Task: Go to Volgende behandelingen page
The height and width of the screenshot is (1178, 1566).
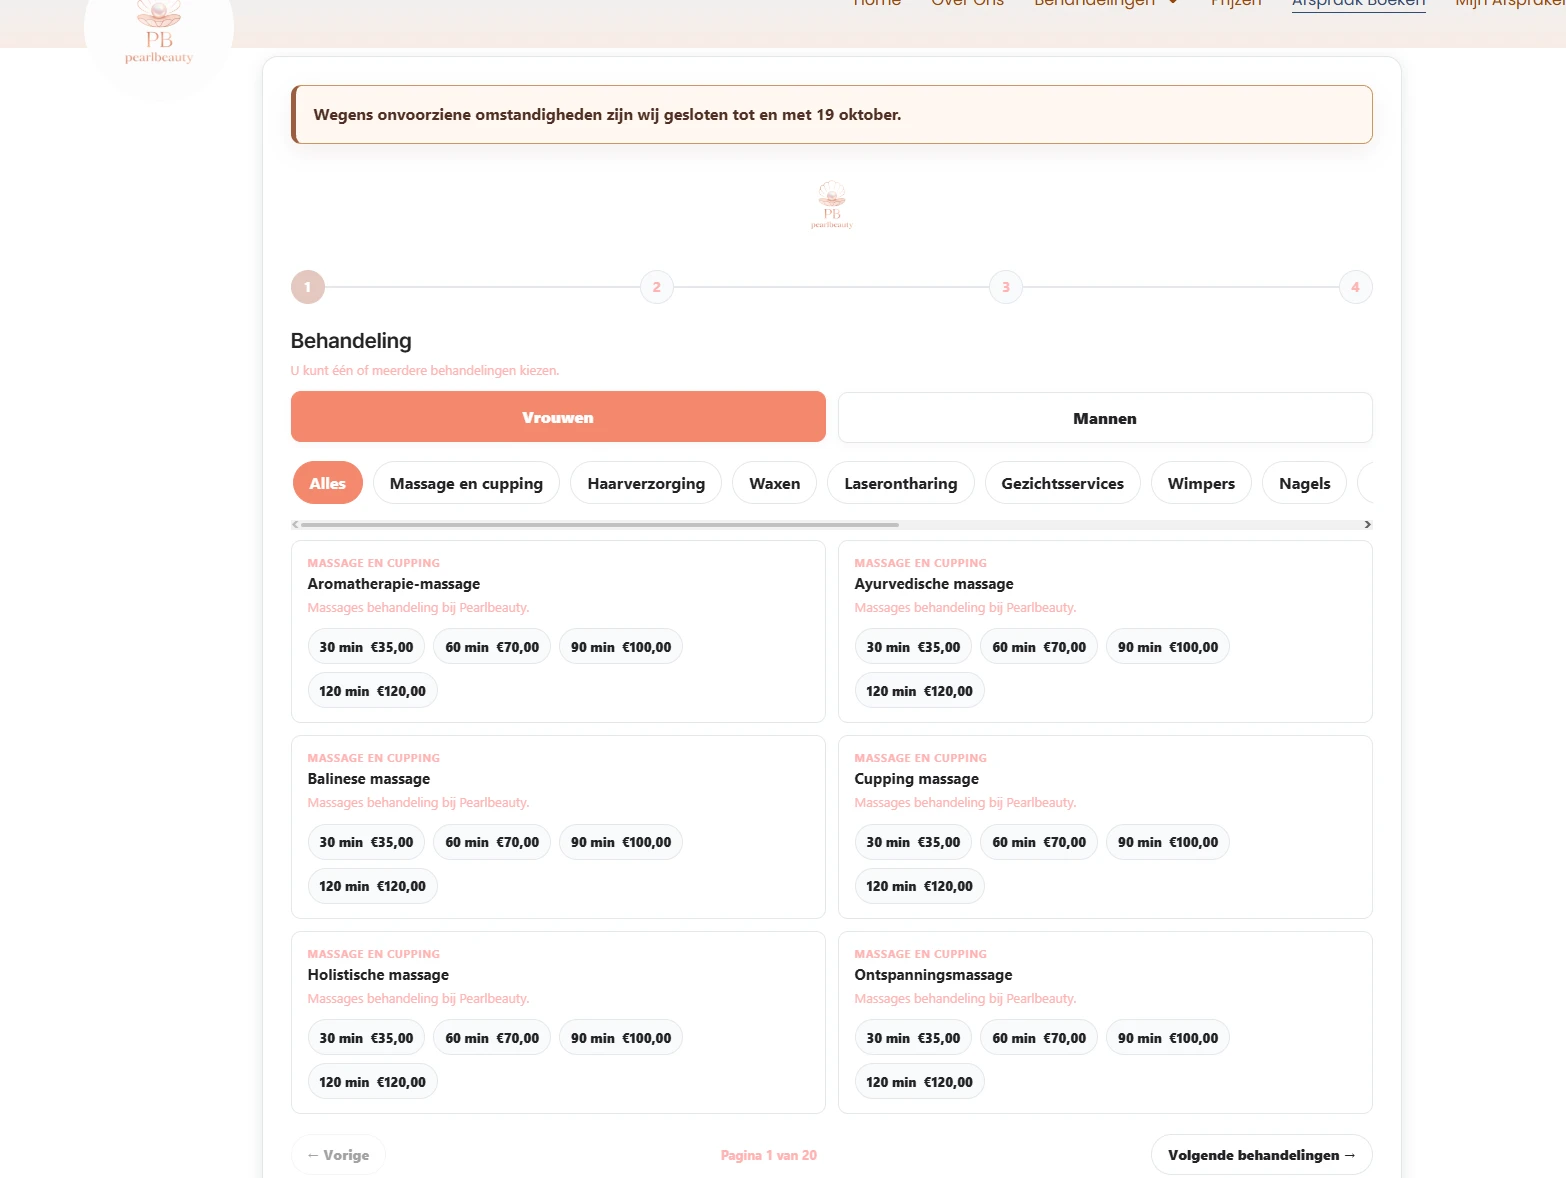Action: point(1262,1155)
